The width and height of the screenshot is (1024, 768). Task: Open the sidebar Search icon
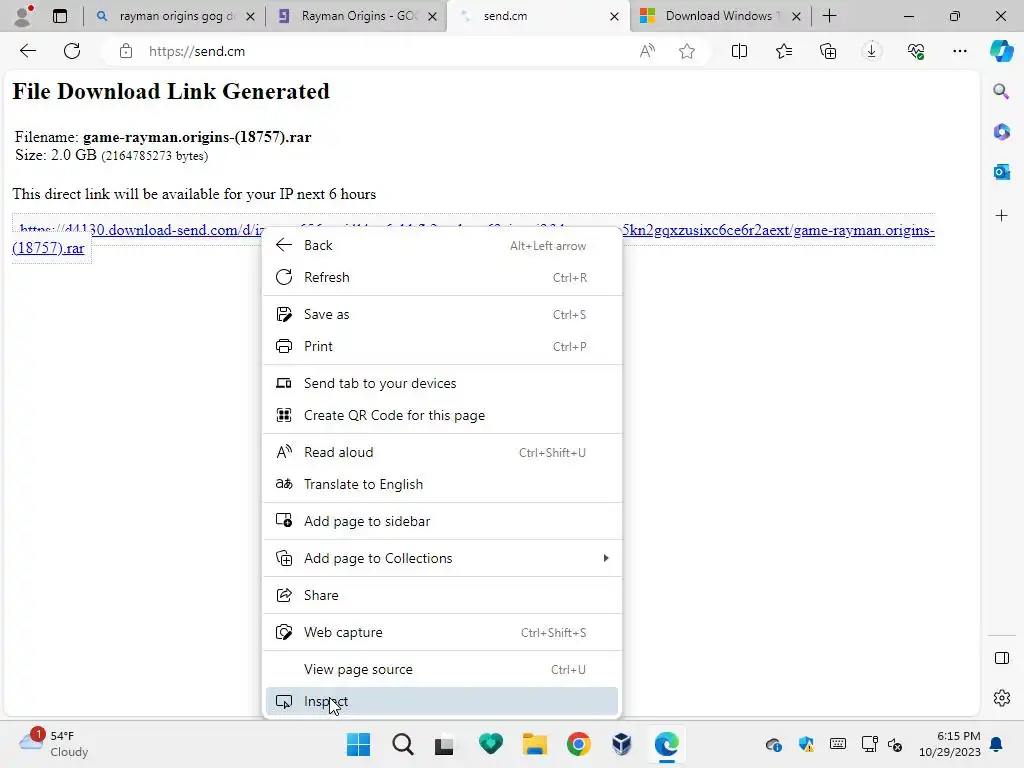[1001, 91]
